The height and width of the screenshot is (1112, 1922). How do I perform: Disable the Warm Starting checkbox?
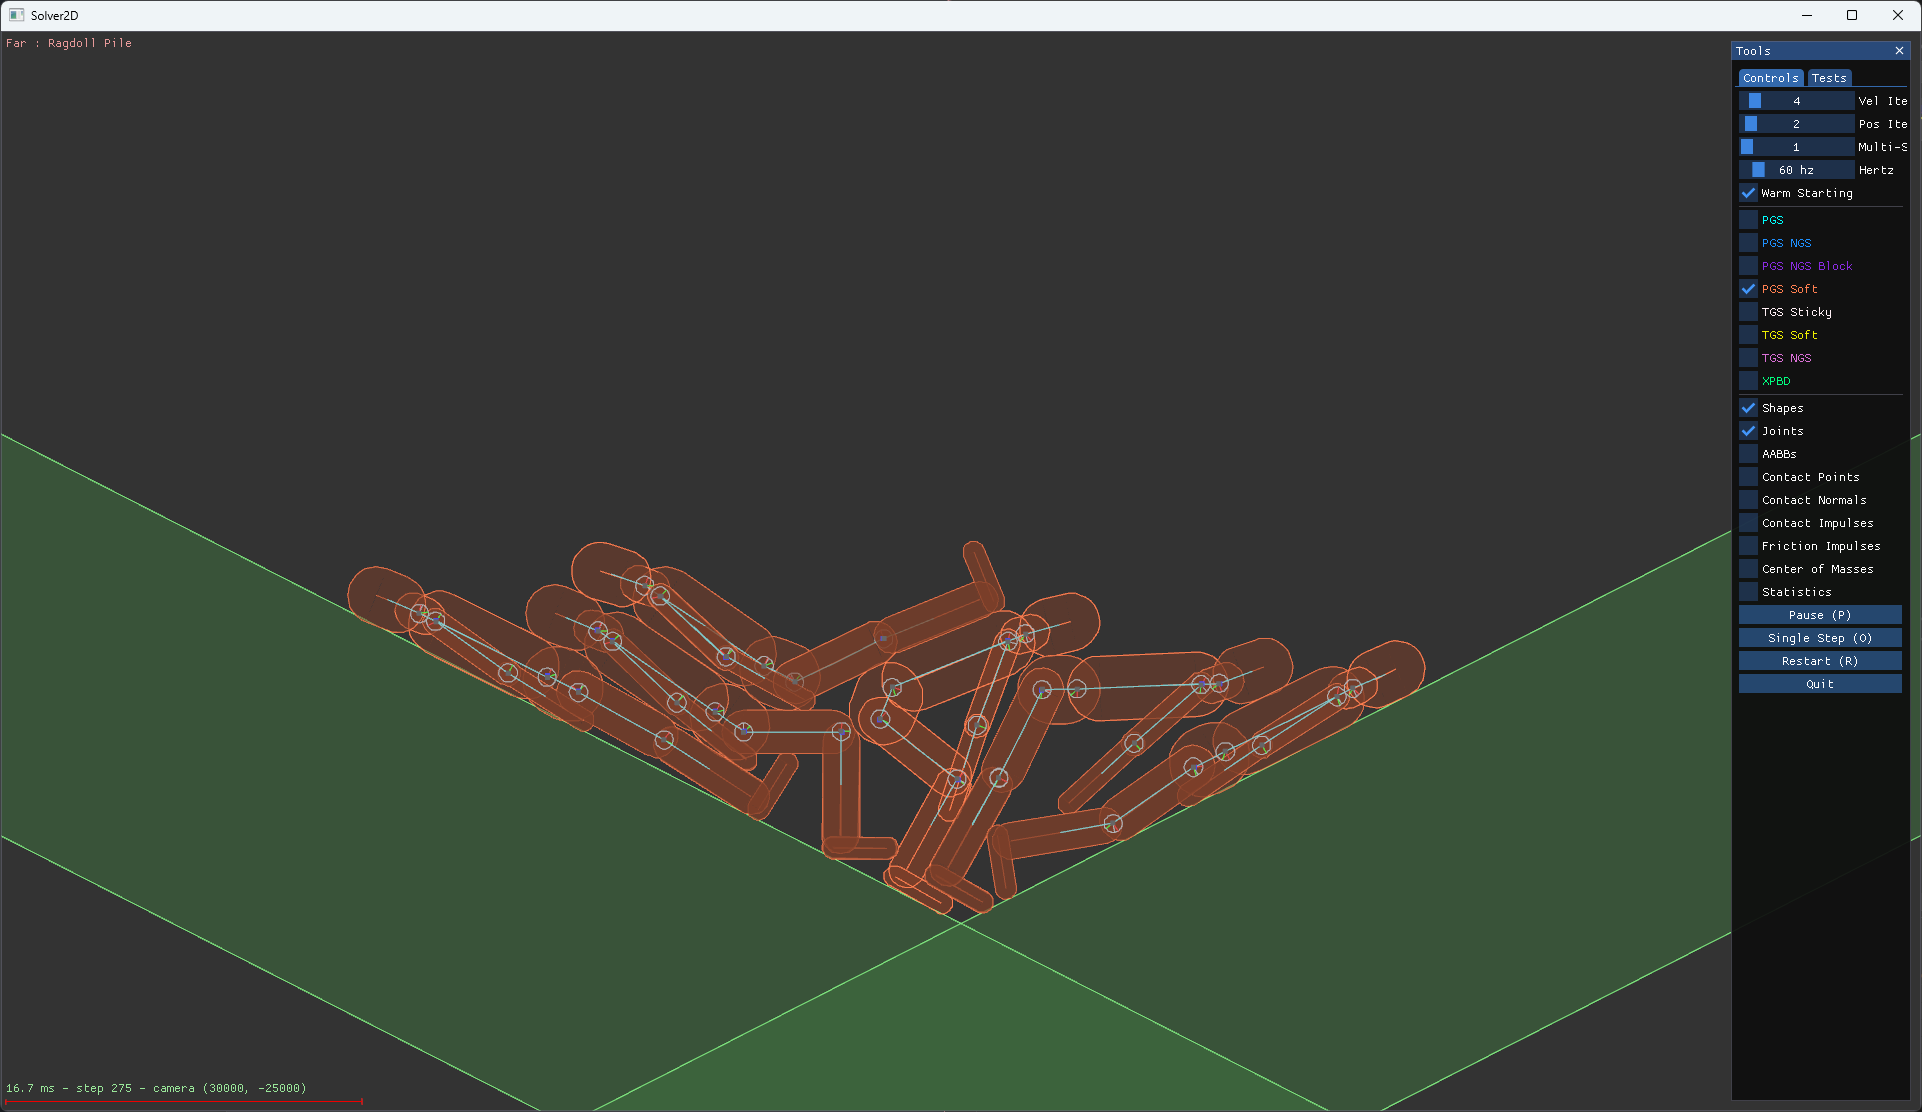1748,193
